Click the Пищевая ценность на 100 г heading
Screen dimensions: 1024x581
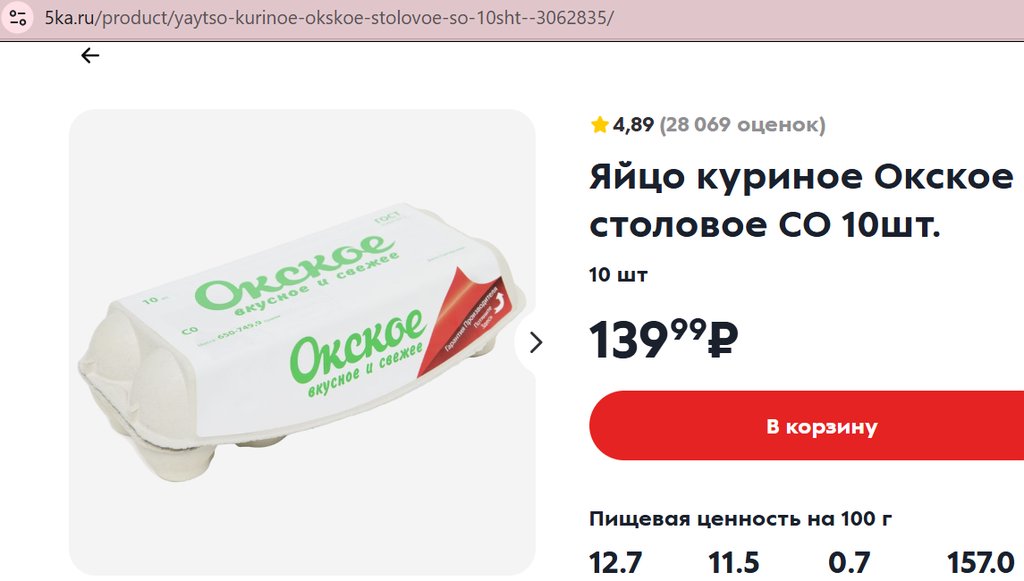click(741, 518)
